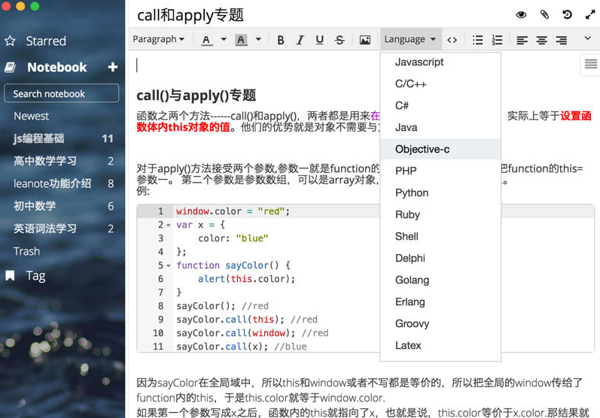Apply strikethrough formatting
Screen dimensions: 600x418
point(340,40)
